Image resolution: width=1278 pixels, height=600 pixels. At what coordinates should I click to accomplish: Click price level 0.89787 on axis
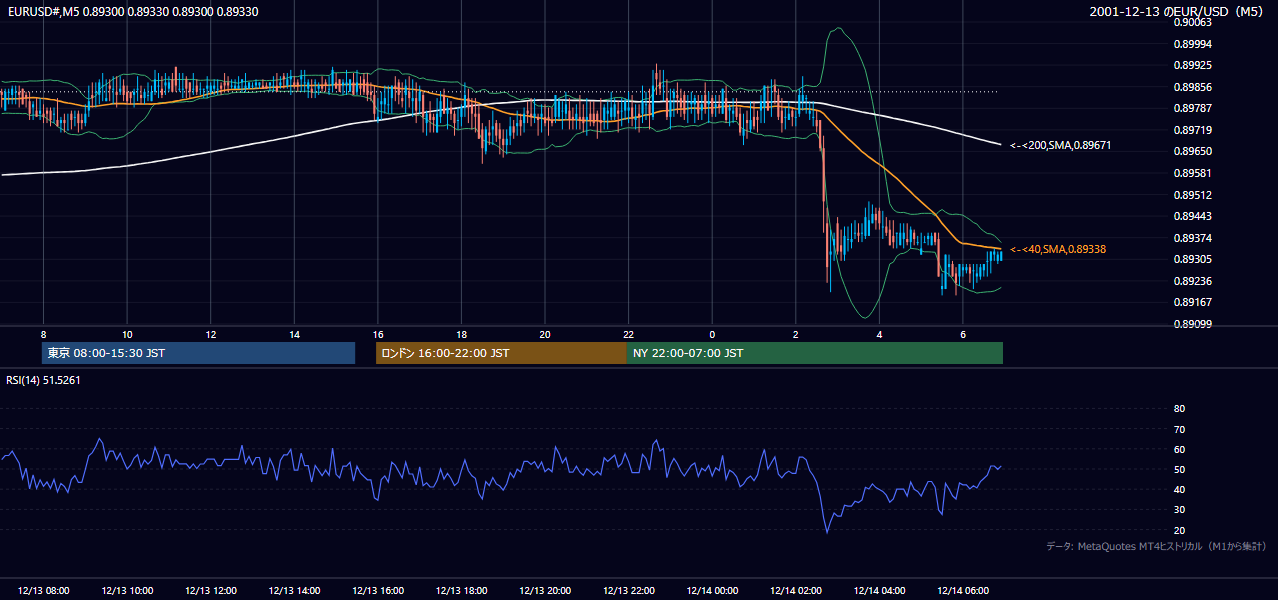(x=1193, y=108)
